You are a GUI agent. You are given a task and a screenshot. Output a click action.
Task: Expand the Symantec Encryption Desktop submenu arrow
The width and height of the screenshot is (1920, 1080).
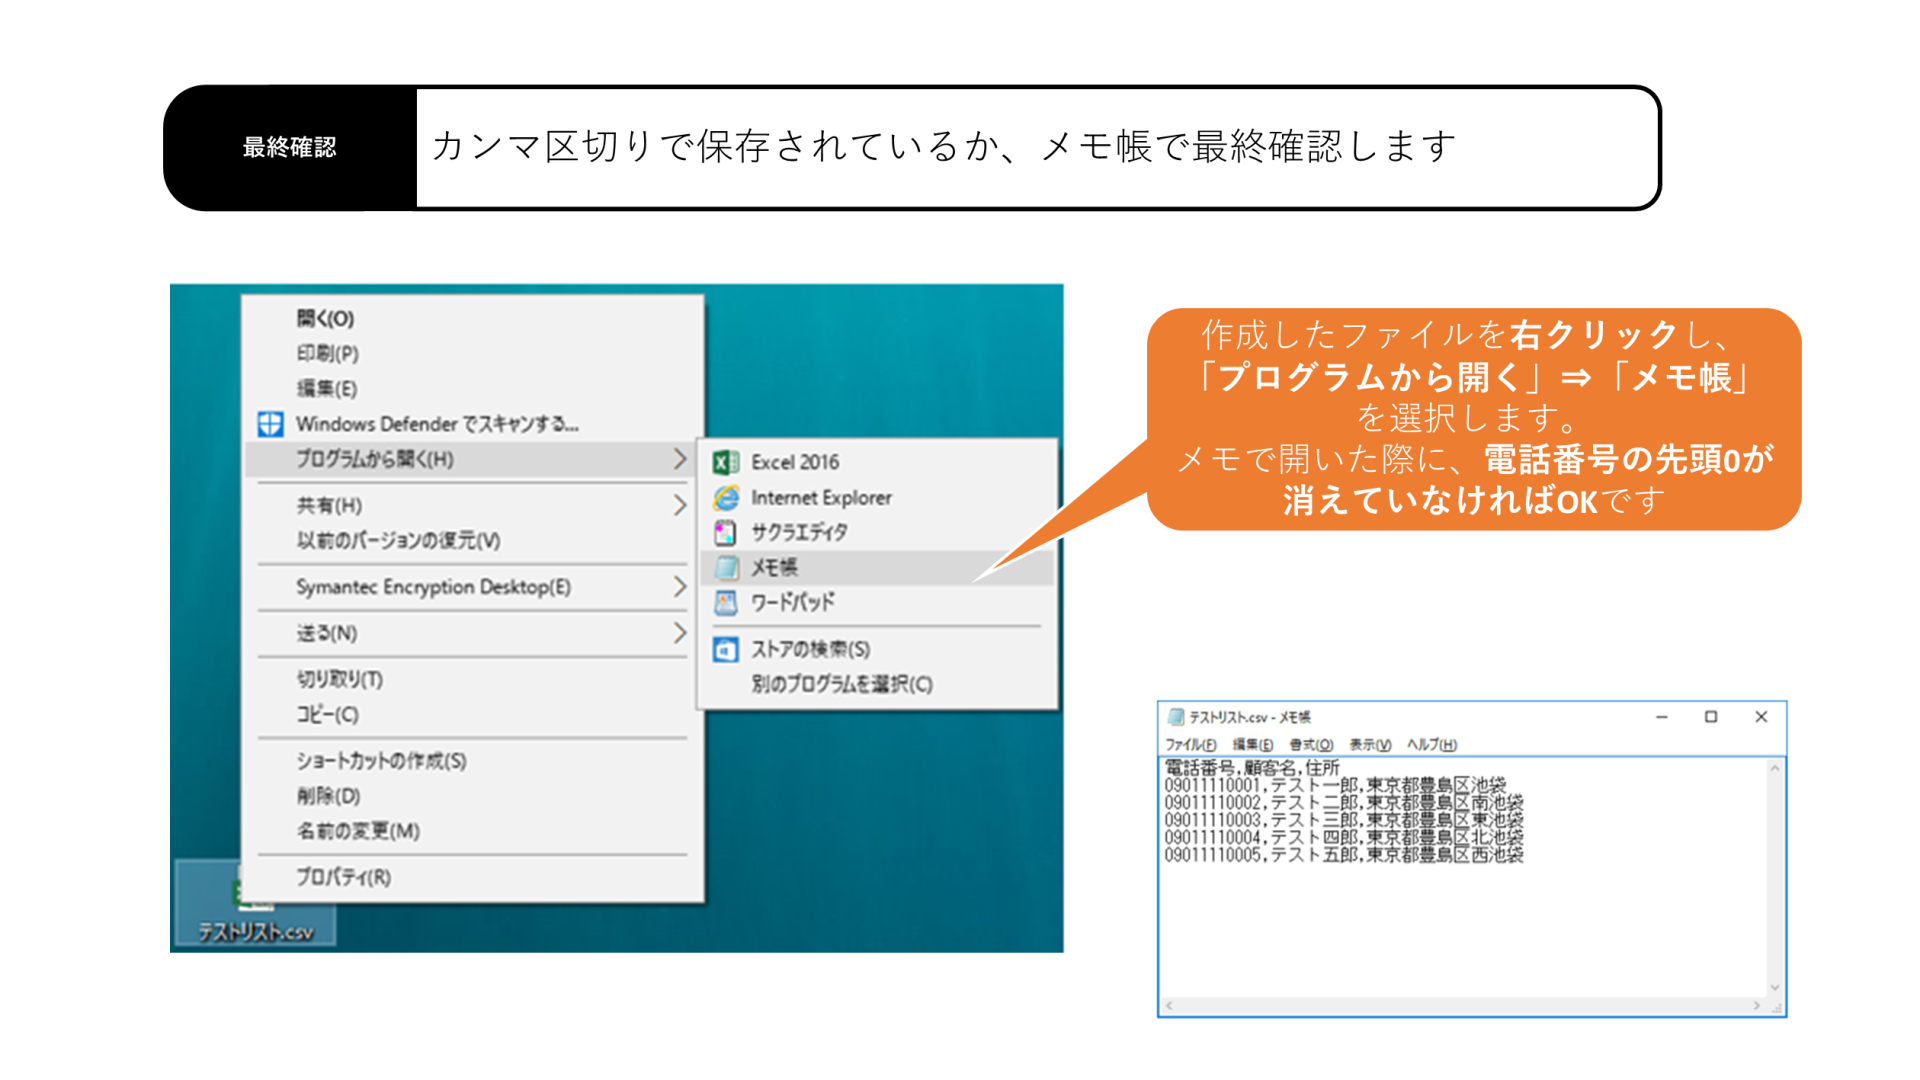click(680, 586)
